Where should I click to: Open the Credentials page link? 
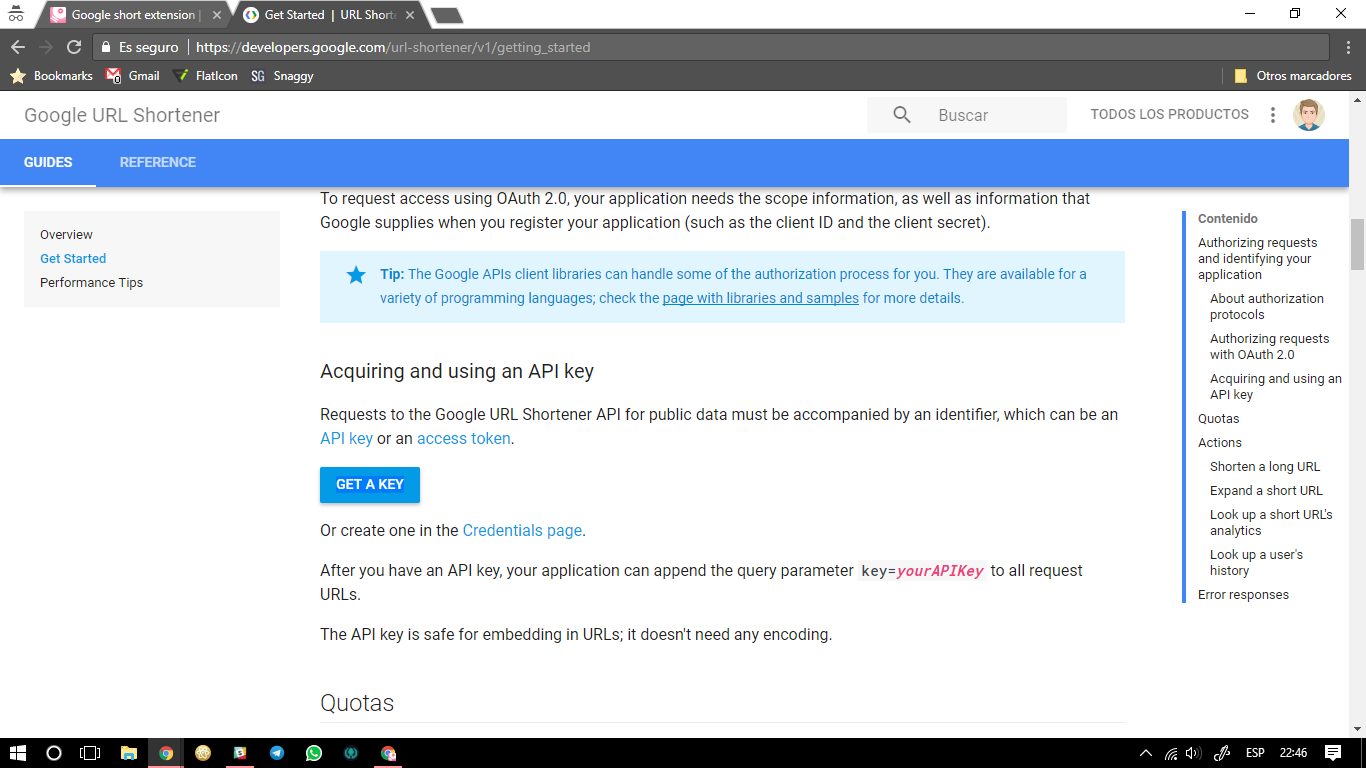click(x=522, y=531)
